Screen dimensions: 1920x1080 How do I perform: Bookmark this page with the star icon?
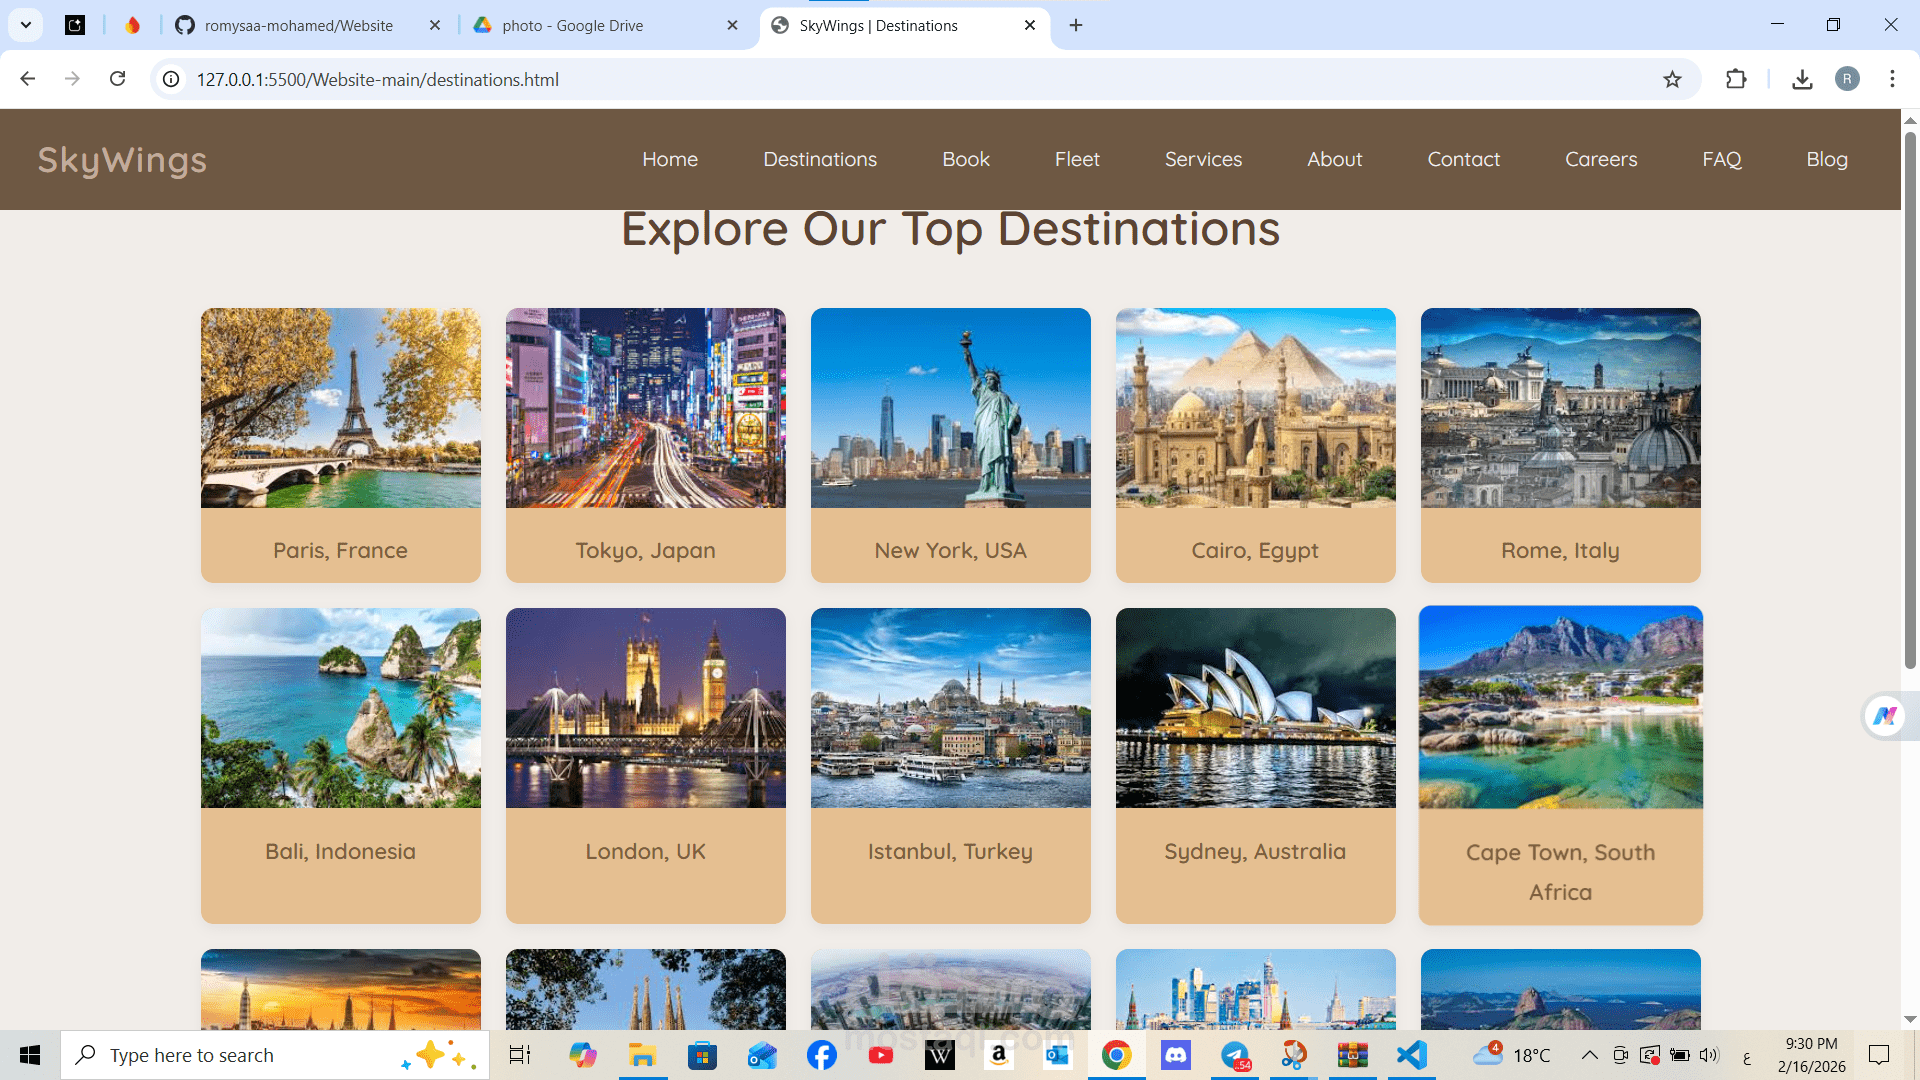1672,80
